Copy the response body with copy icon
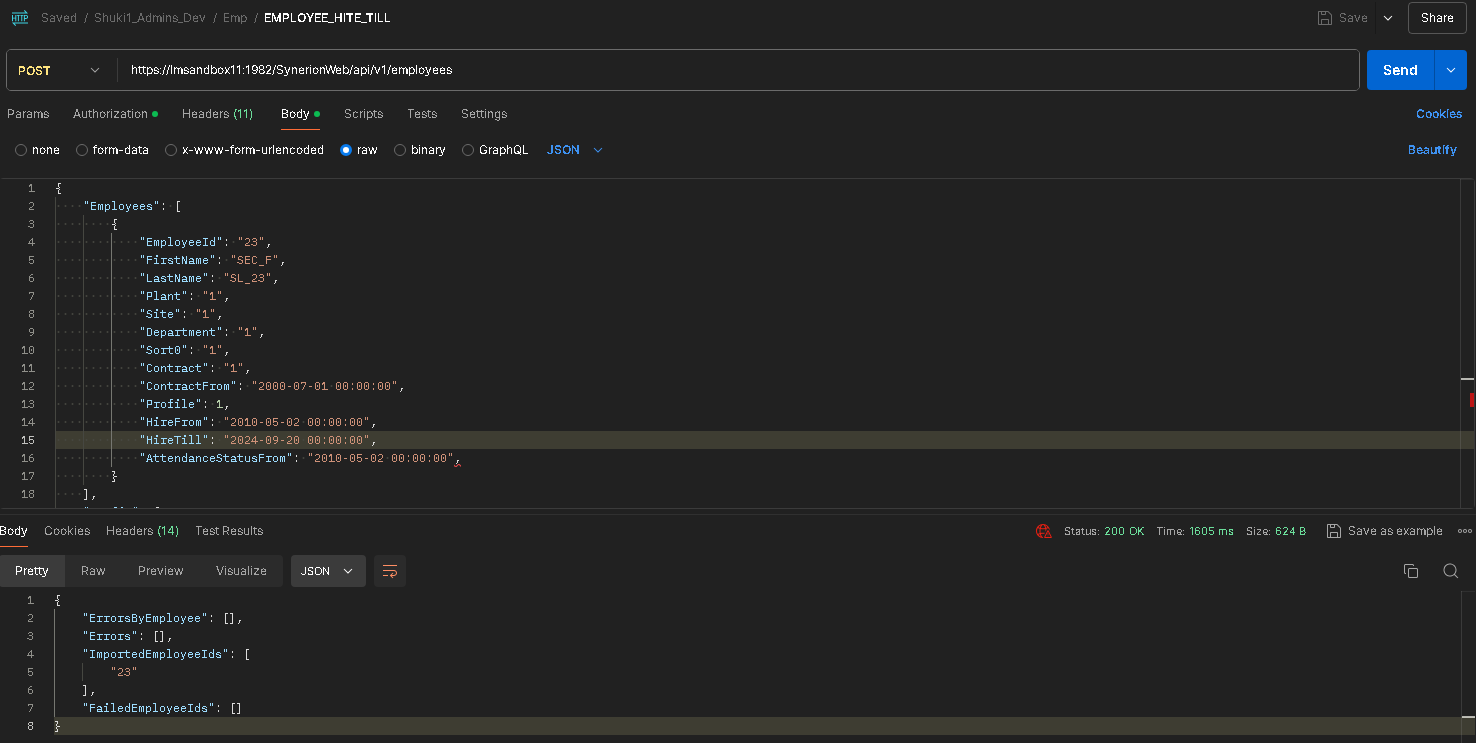The height and width of the screenshot is (743, 1476). (1411, 571)
